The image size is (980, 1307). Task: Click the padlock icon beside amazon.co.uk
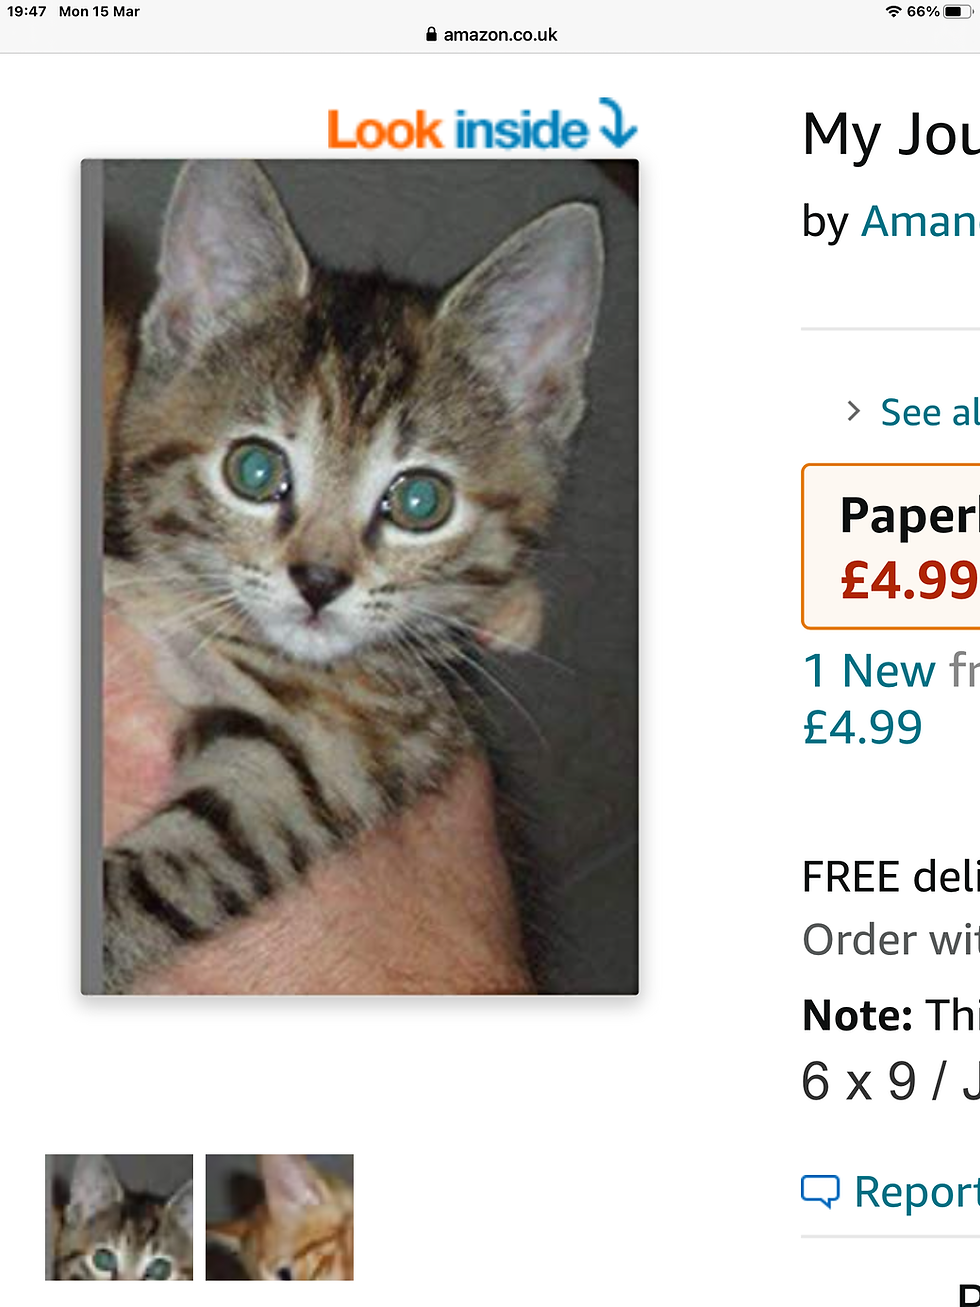(x=432, y=34)
